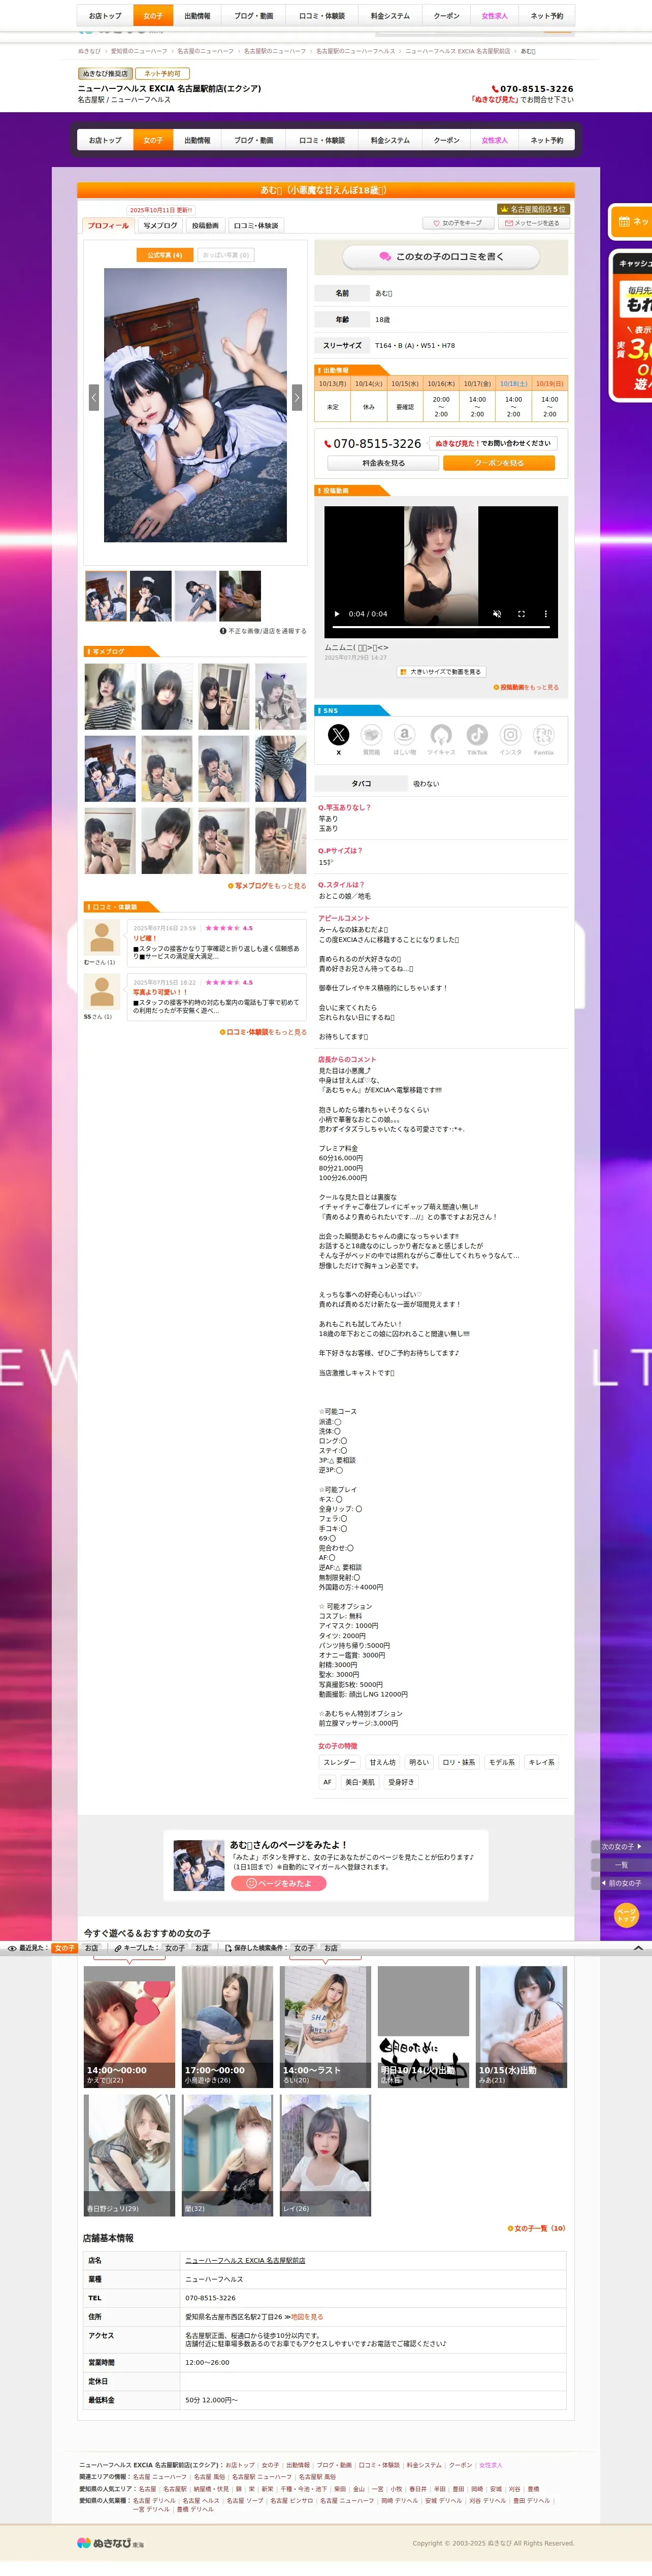
Task: Expand 投稿動画をもっと見る
Action: (x=526, y=687)
